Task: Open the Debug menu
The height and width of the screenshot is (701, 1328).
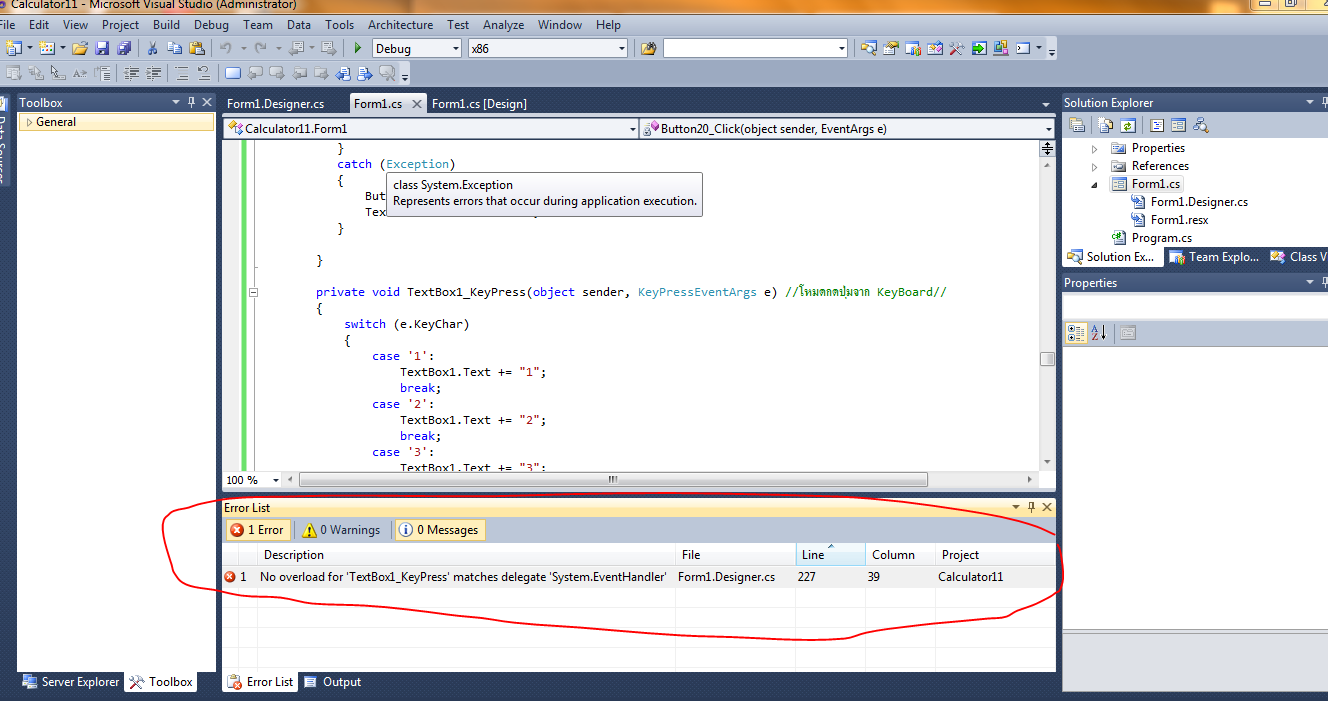Action: tap(211, 25)
